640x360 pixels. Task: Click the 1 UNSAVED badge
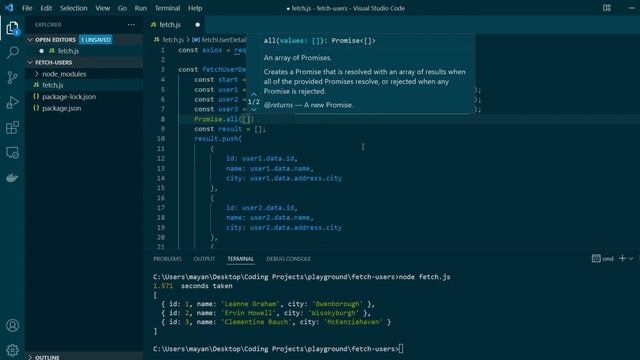pyautogui.click(x=96, y=40)
